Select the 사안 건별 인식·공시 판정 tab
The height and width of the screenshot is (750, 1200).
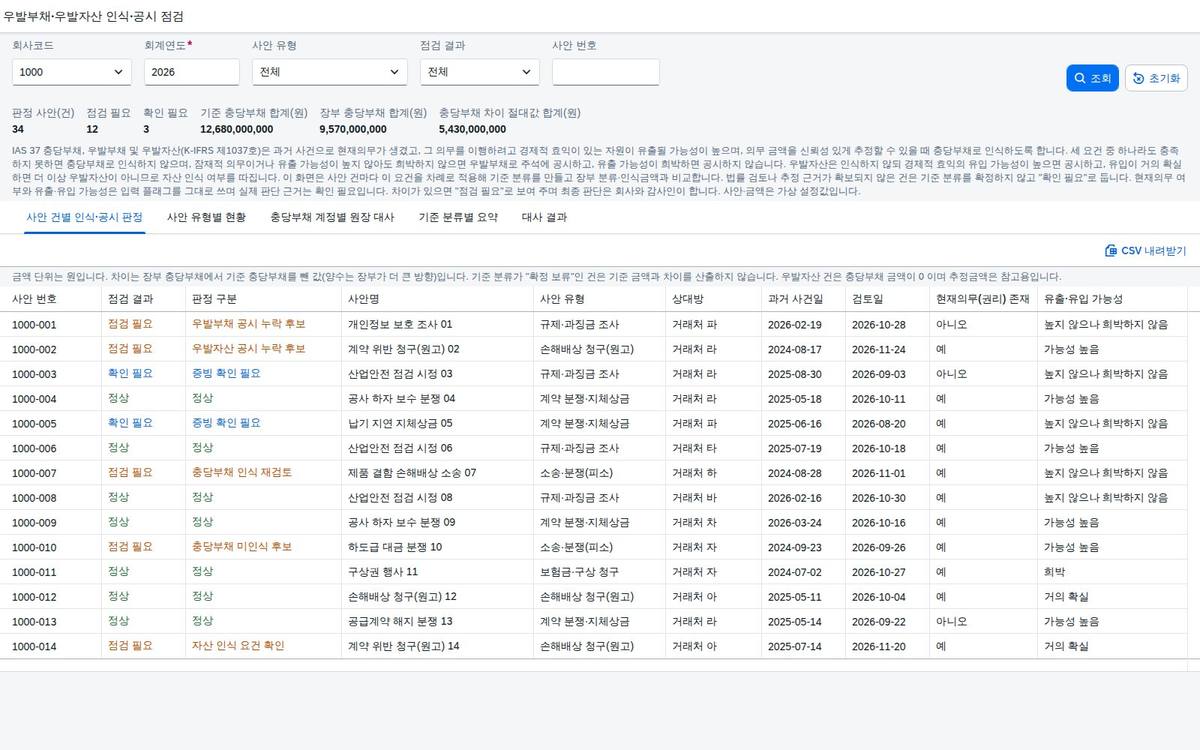pos(84,217)
